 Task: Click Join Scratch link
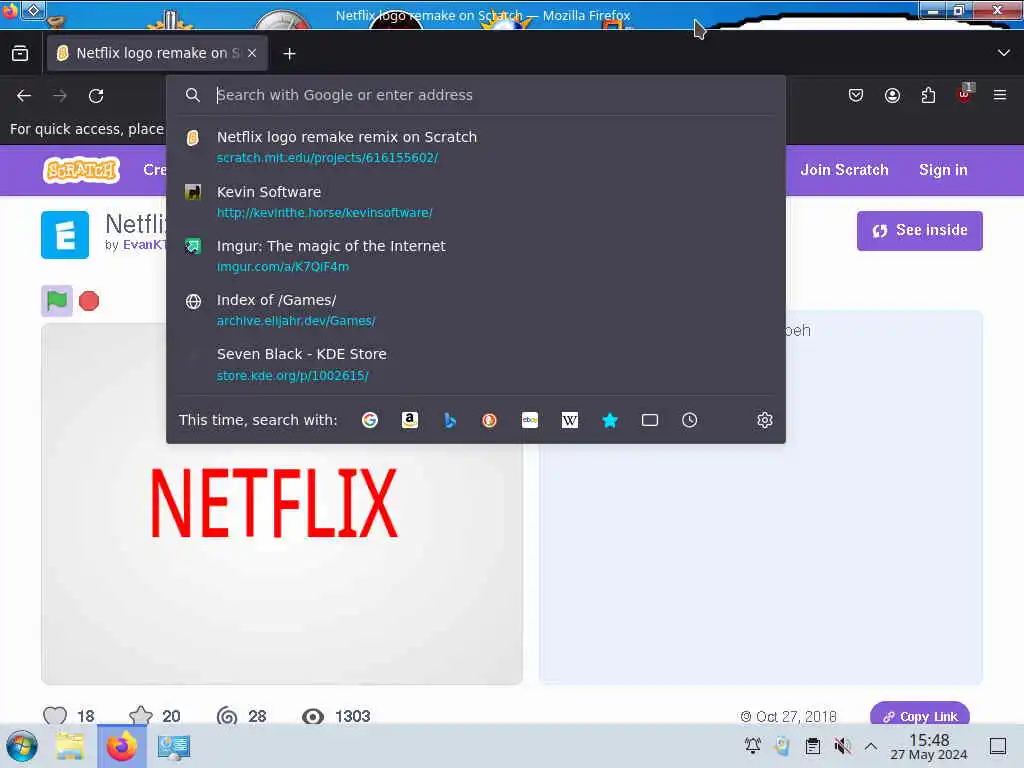pos(844,170)
